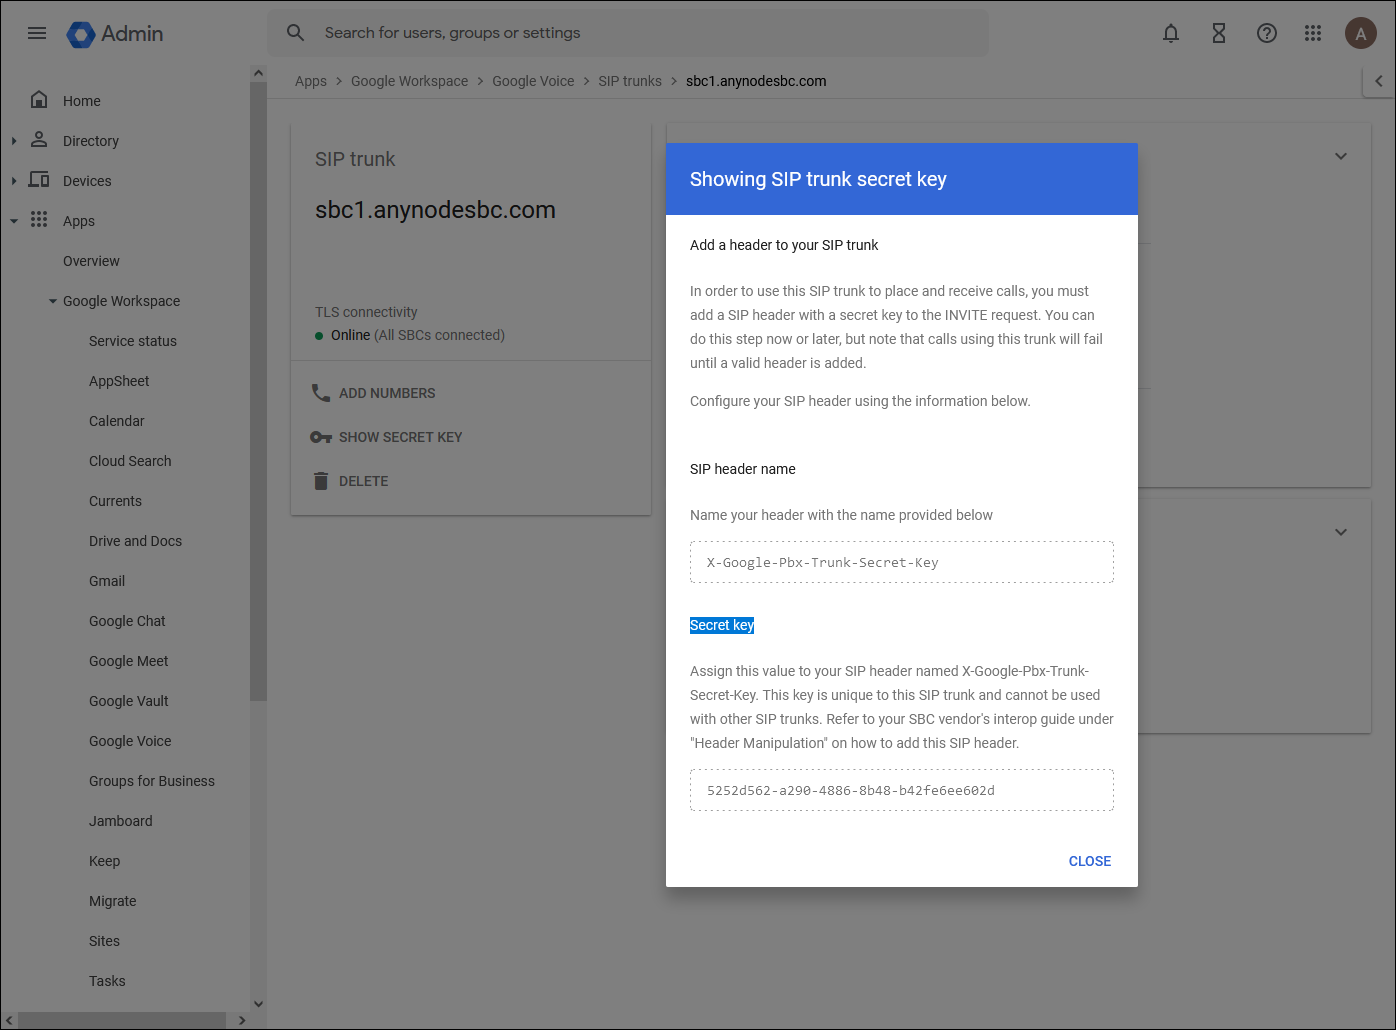
Task: Go to SIP trunks breadcrumb link
Action: [630, 81]
